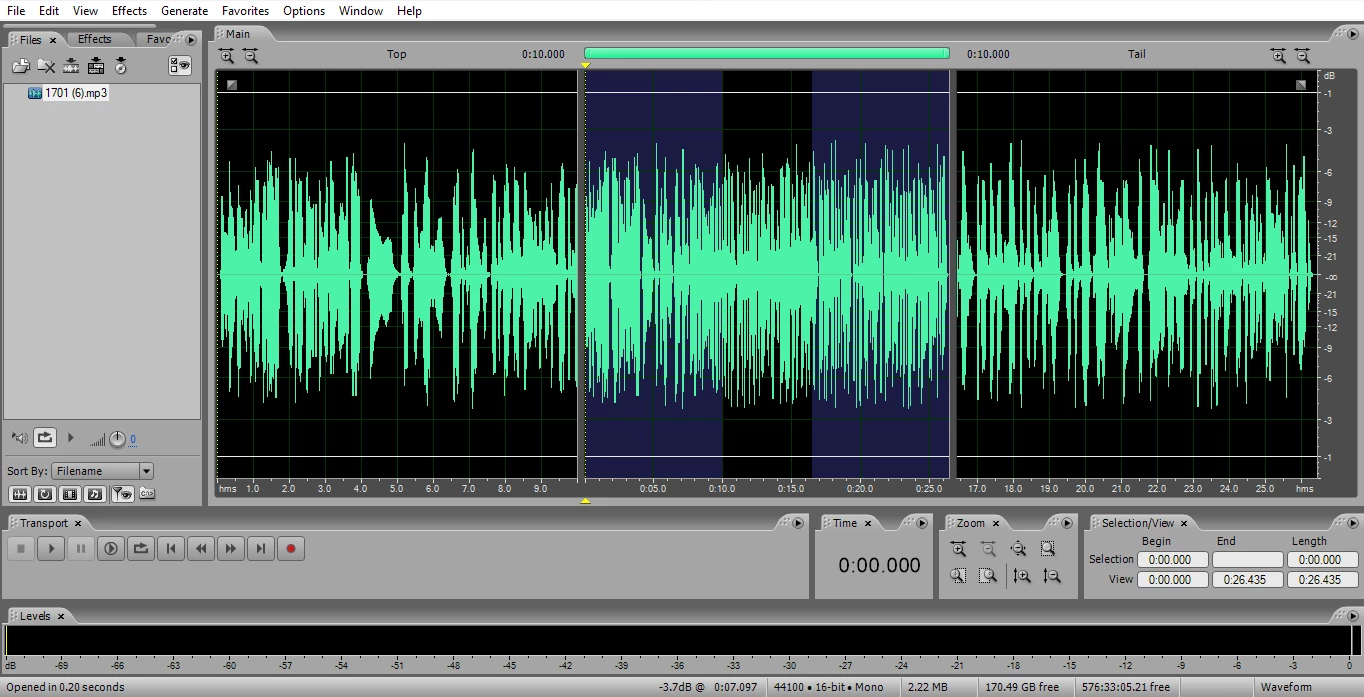Toggle the Auto-play speaker icon in Files panel
The height and width of the screenshot is (697, 1364).
(x=19, y=438)
